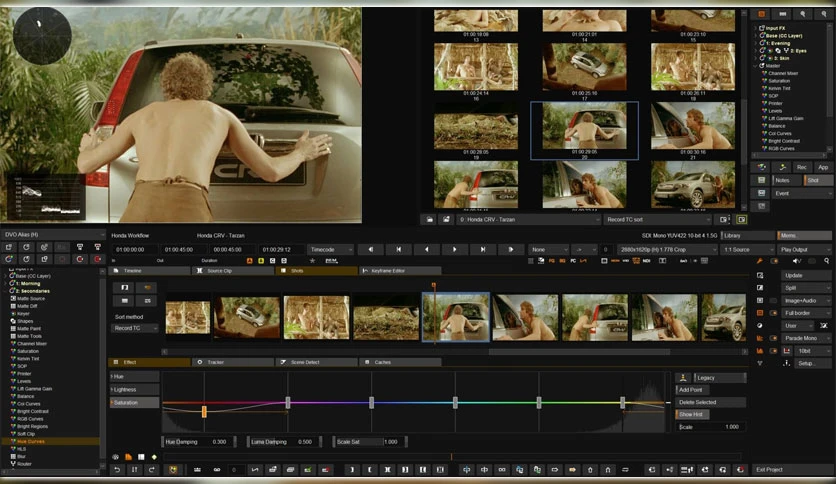The height and width of the screenshot is (484, 836).
Task: Open the Keyframe Editor tab
Action: click(400, 271)
